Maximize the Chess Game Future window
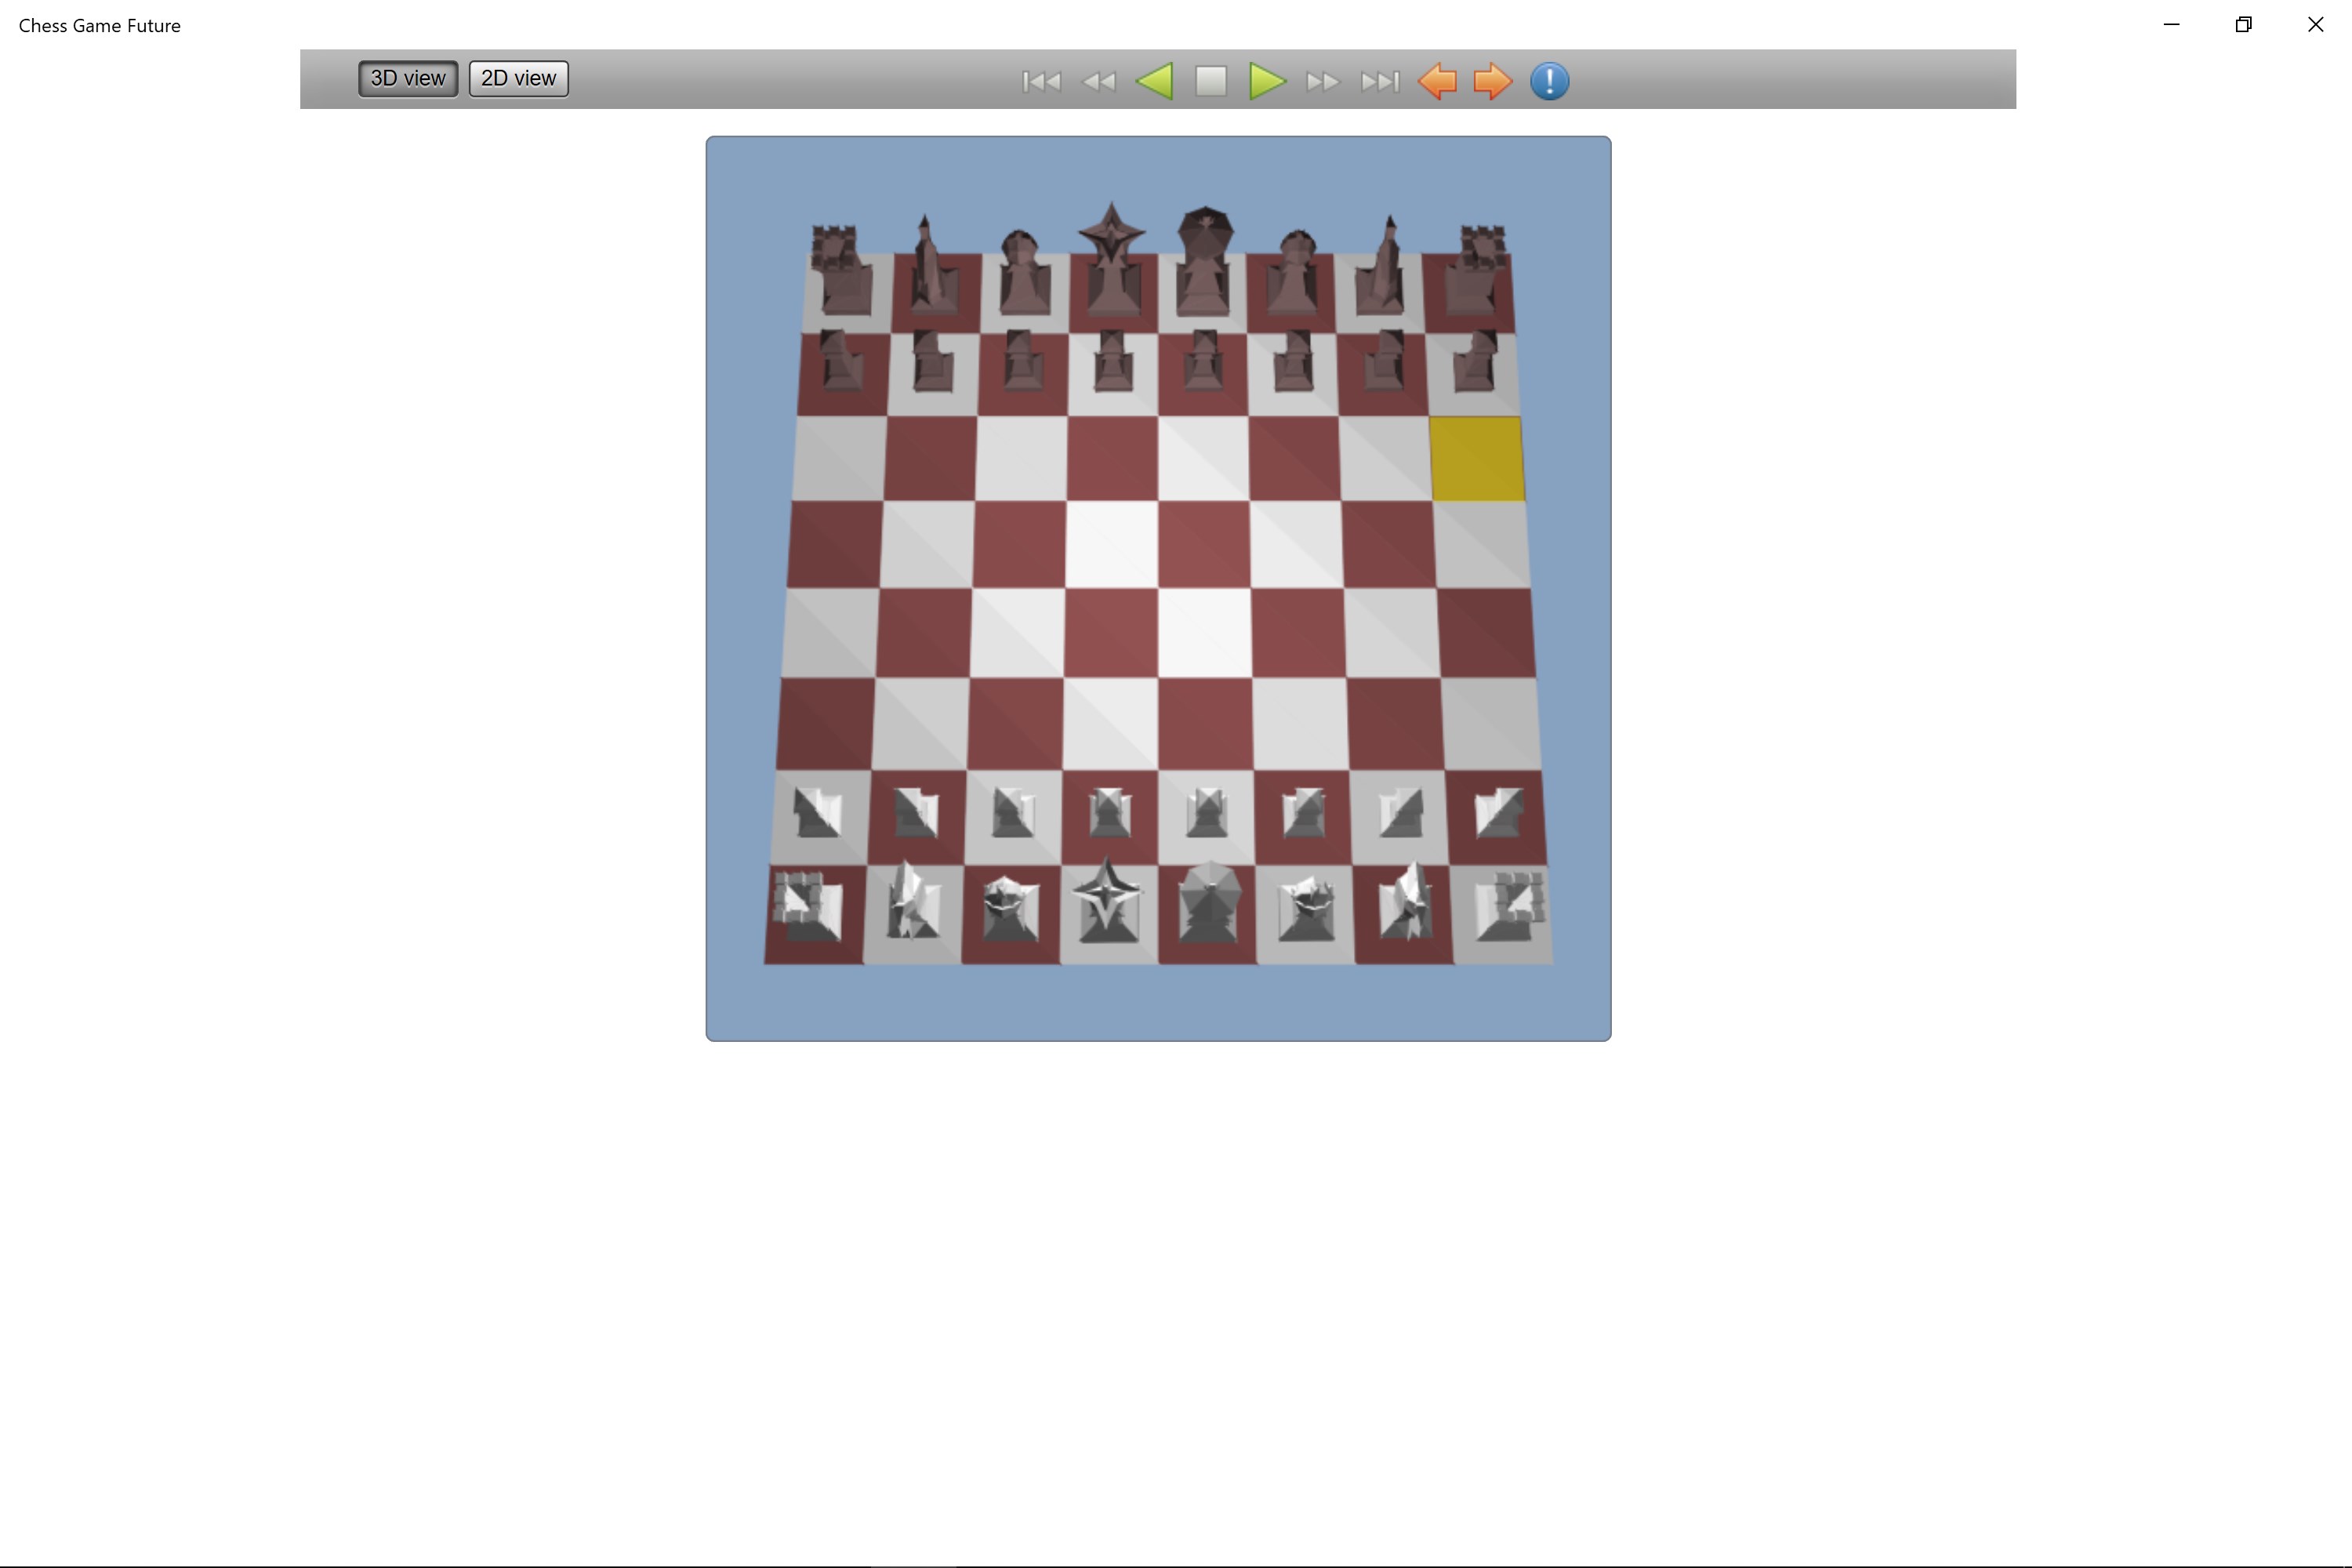This screenshot has width=2352, height=1568. (x=2243, y=25)
